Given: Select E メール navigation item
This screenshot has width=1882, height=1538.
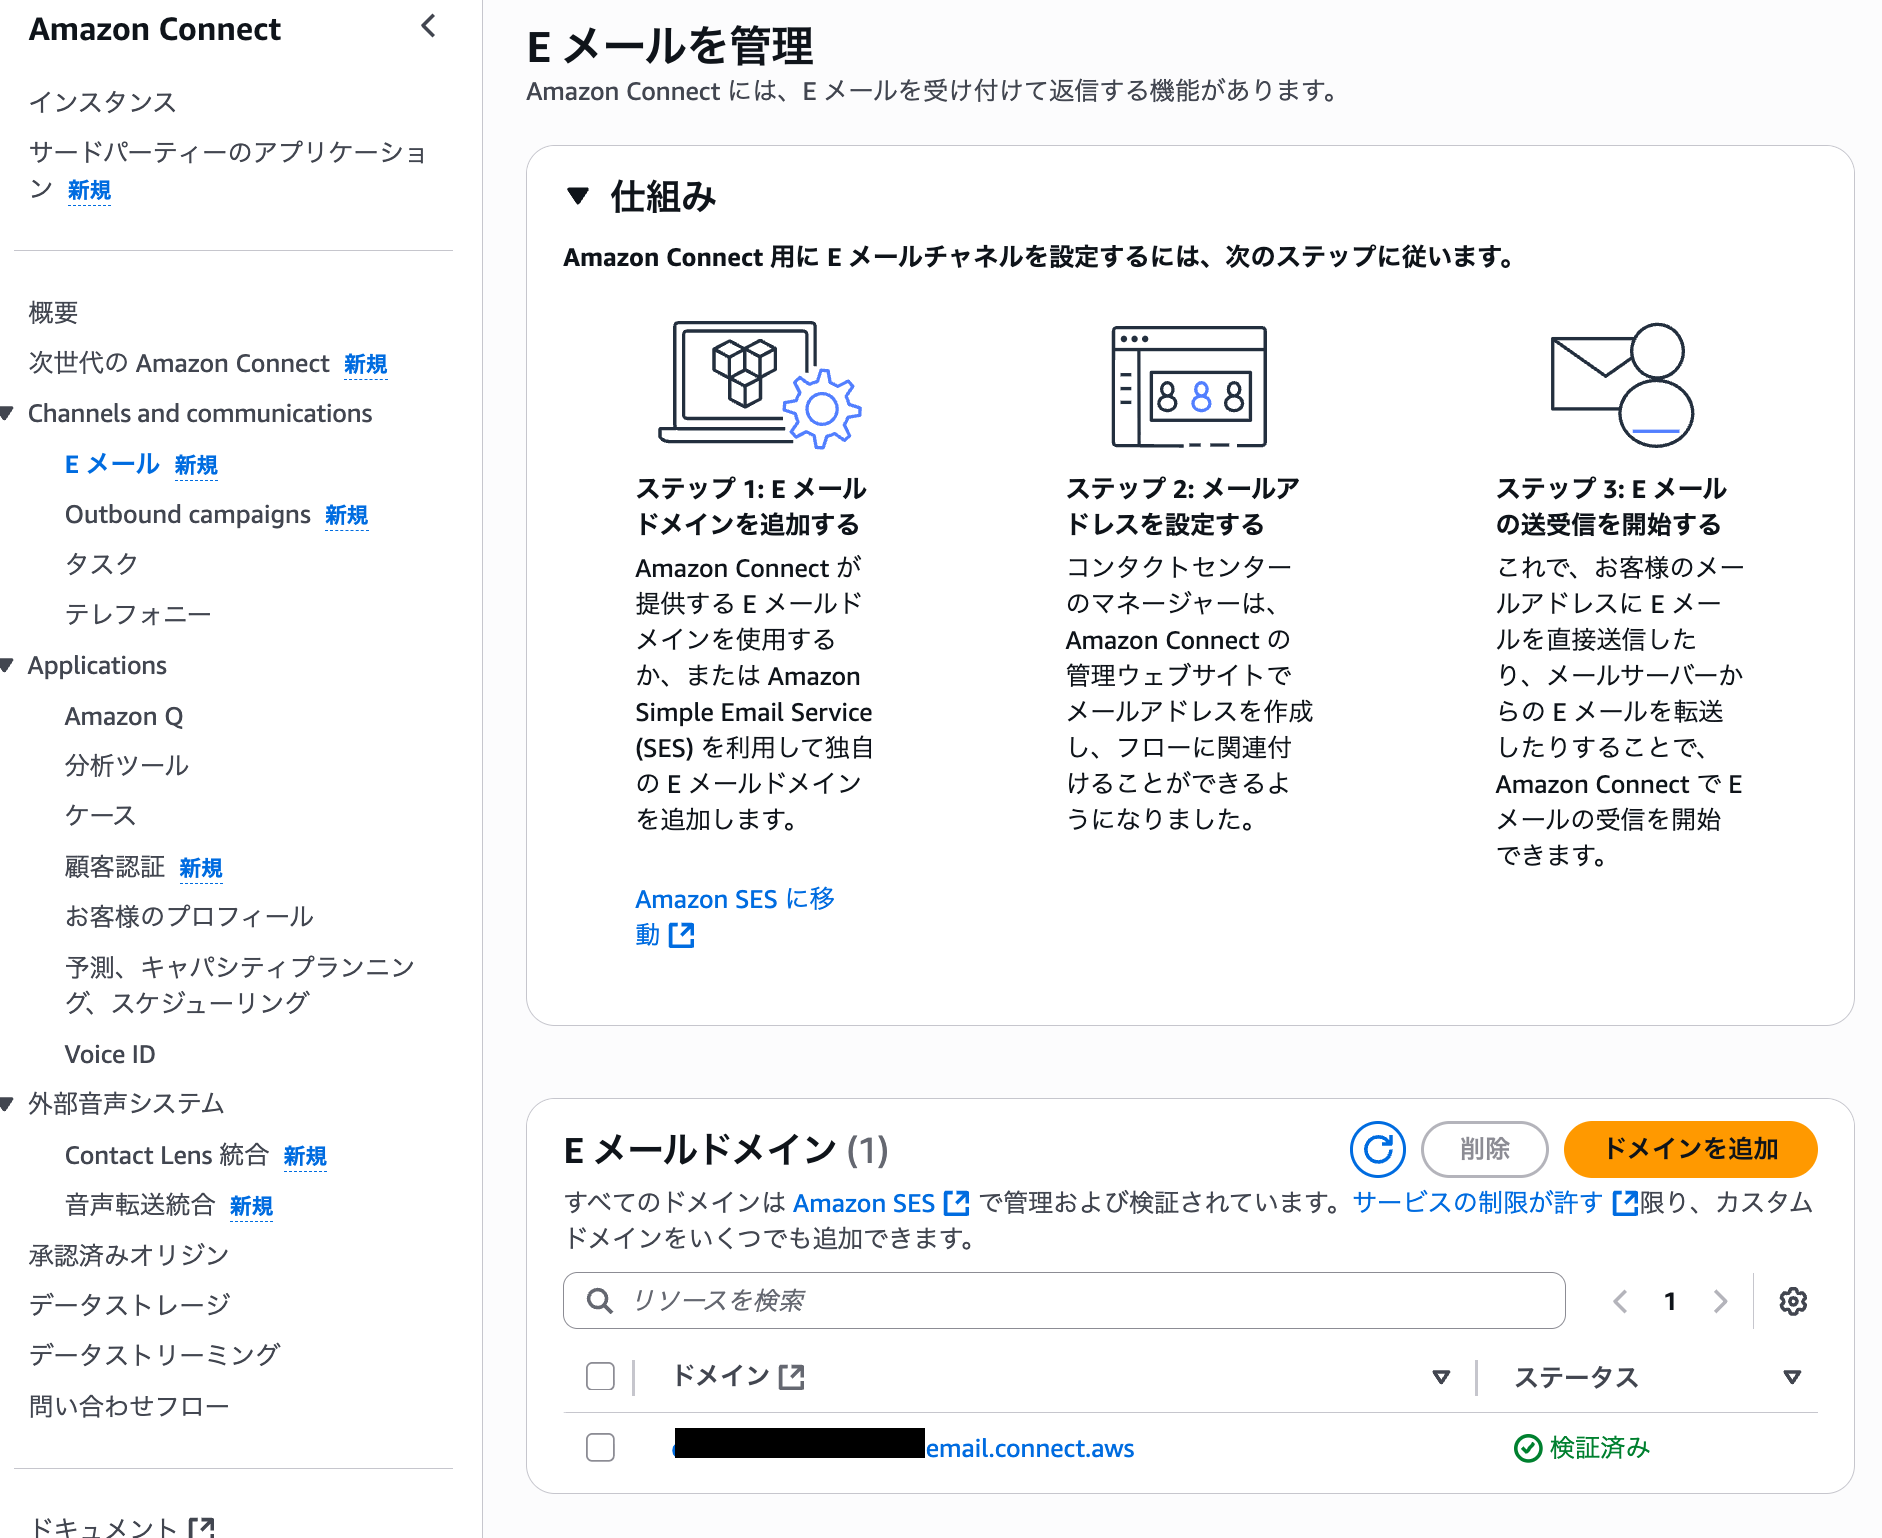Looking at the screenshot, I should point(112,464).
